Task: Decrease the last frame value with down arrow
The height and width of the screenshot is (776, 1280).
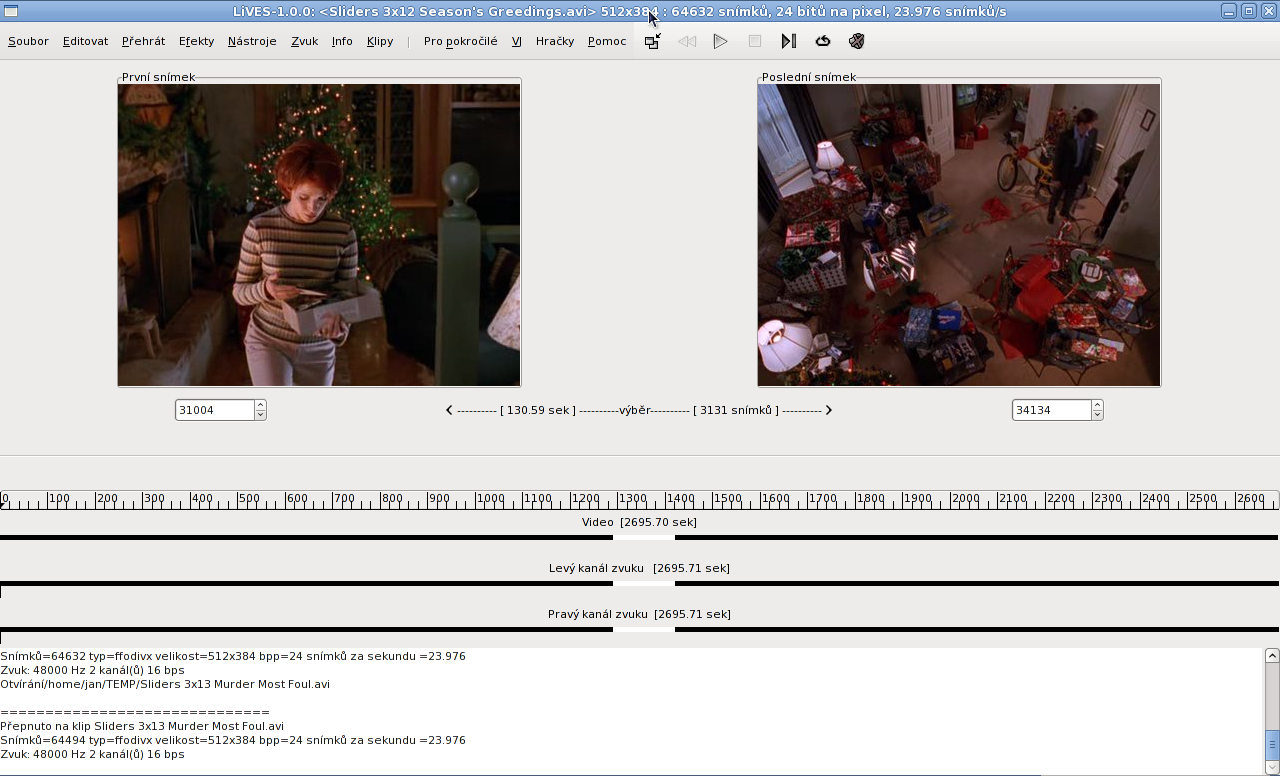Action: tap(1097, 415)
